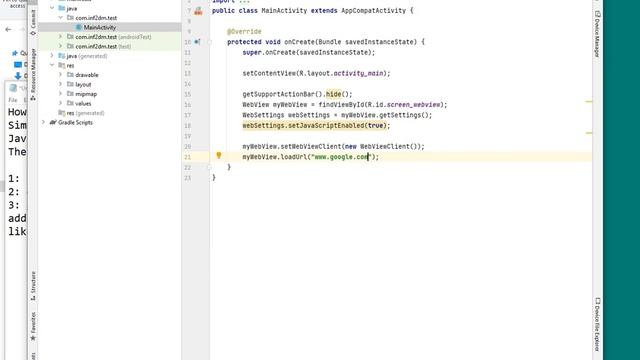
Task: Click the Notepad window title icon
Action: click(13, 88)
